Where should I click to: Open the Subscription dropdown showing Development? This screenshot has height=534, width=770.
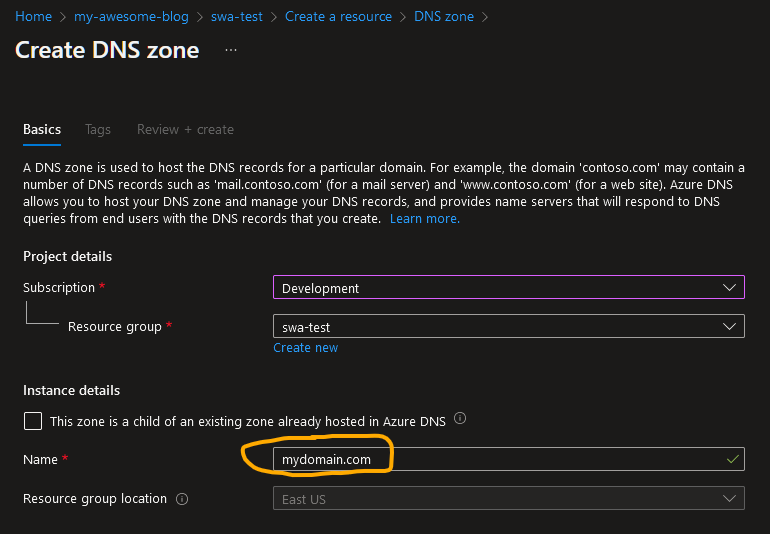pos(509,287)
